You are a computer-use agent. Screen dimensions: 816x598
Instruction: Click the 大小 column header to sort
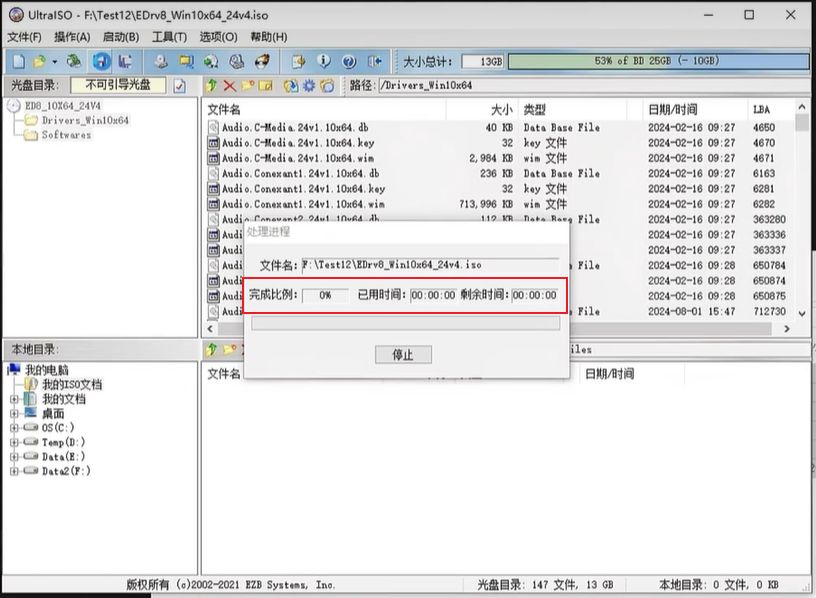pos(500,109)
